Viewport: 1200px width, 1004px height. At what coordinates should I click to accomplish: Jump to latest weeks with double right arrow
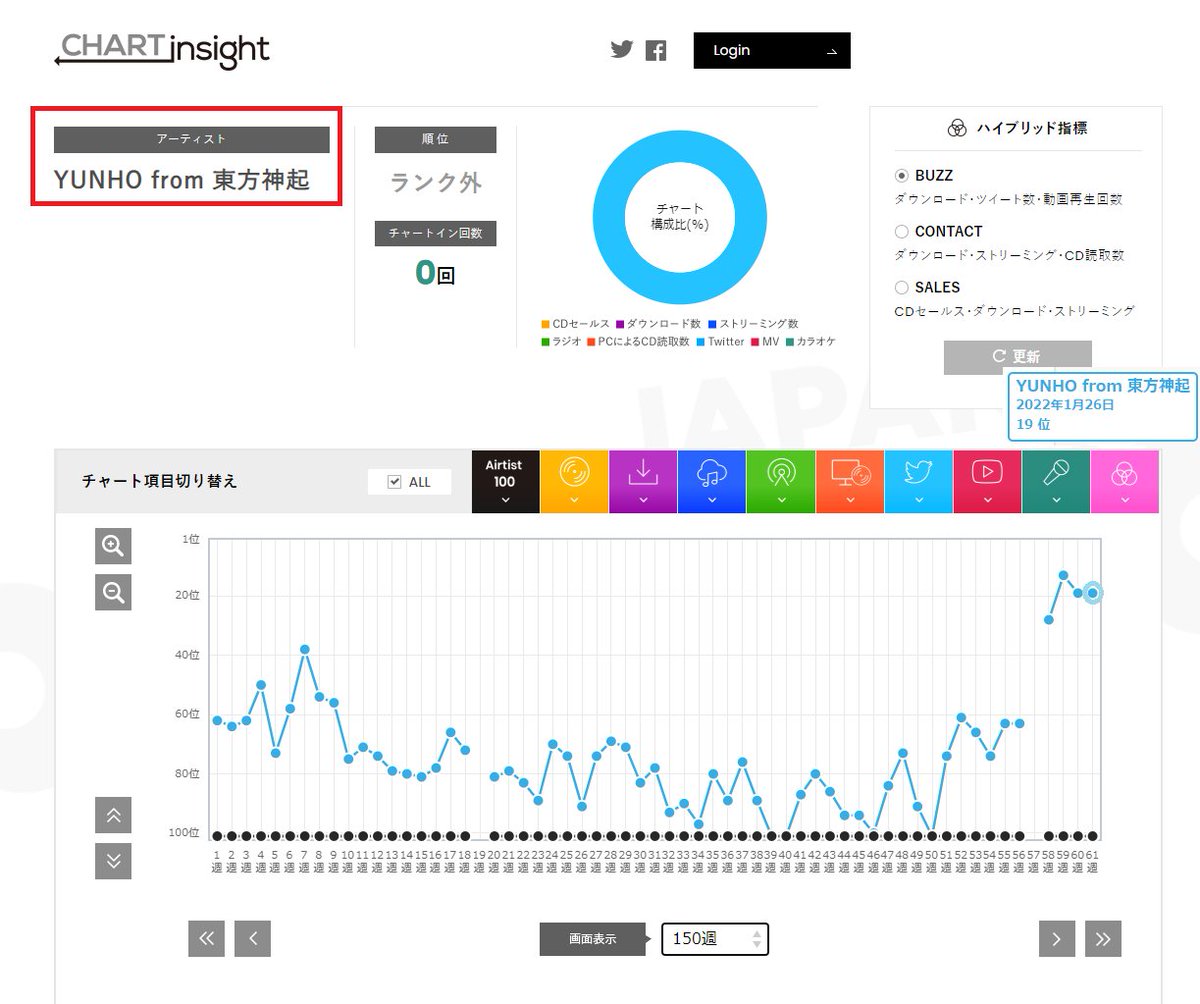[1103, 938]
